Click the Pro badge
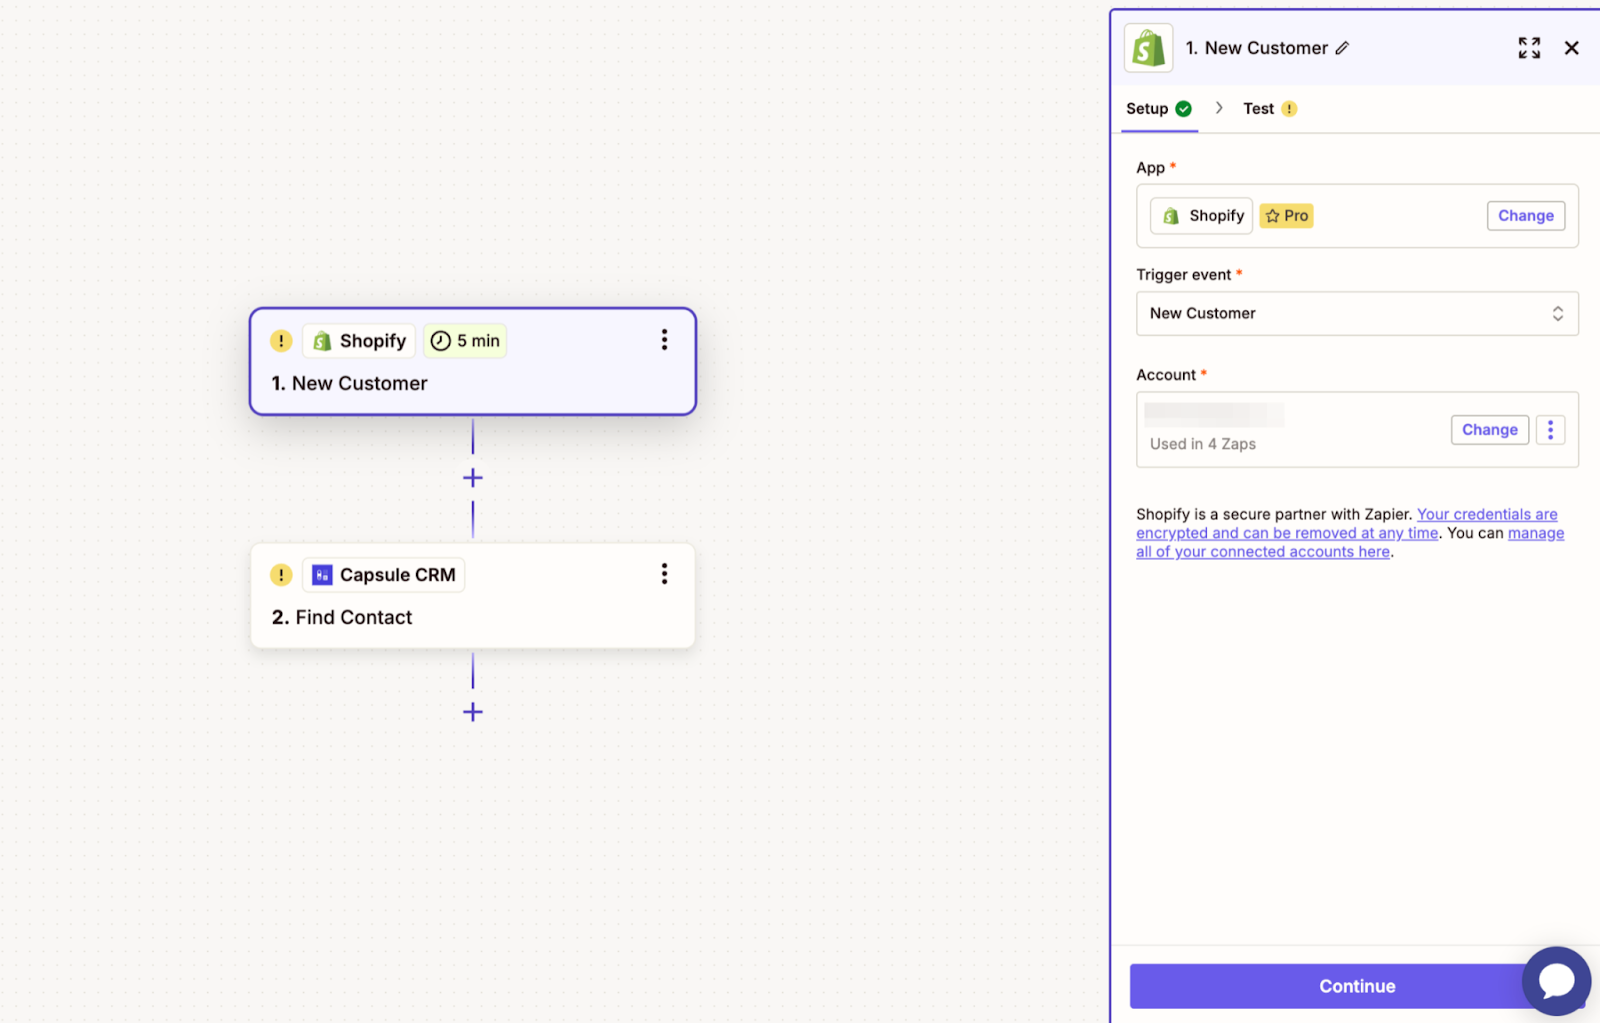This screenshot has width=1600, height=1023. [x=1286, y=216]
